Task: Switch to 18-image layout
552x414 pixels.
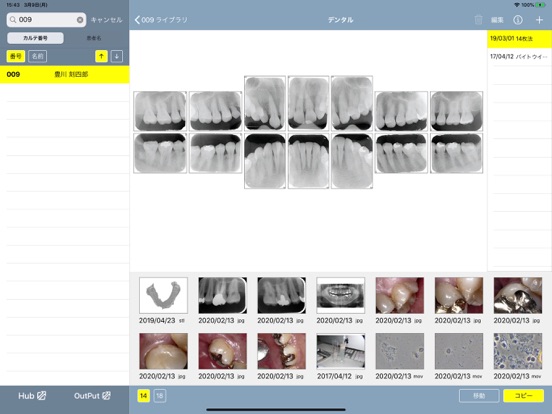Action: pos(160,396)
